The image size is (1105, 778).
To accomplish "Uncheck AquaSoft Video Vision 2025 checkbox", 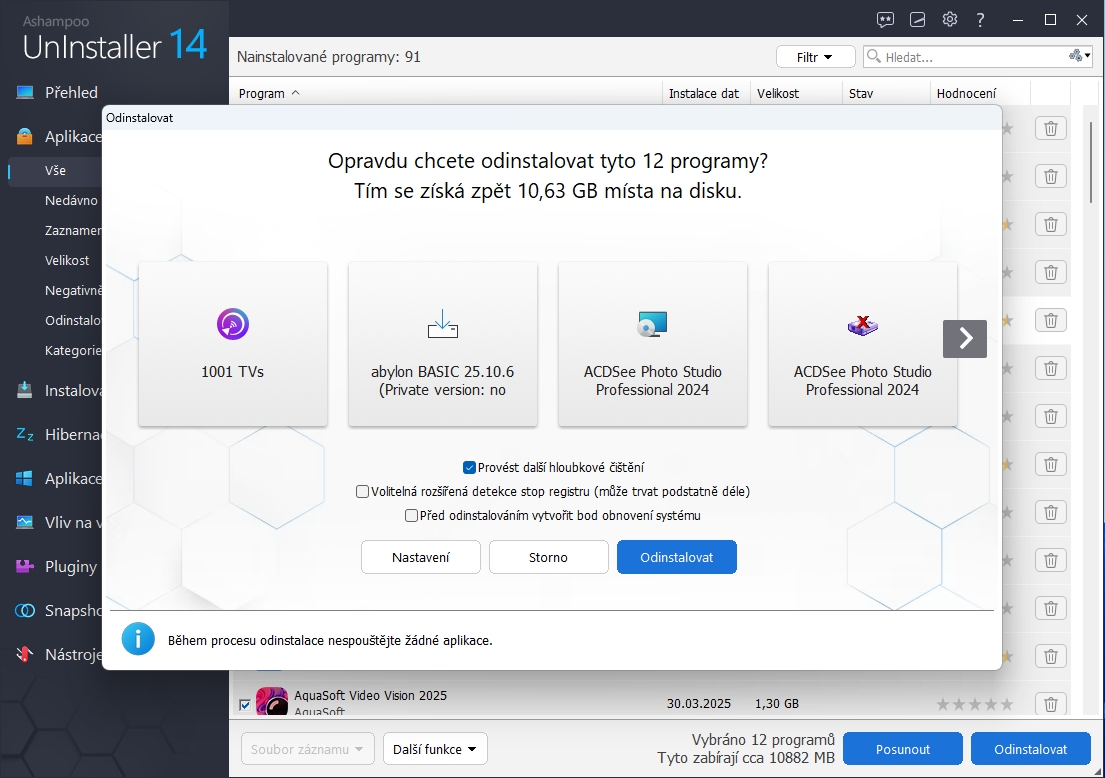I will [x=245, y=705].
